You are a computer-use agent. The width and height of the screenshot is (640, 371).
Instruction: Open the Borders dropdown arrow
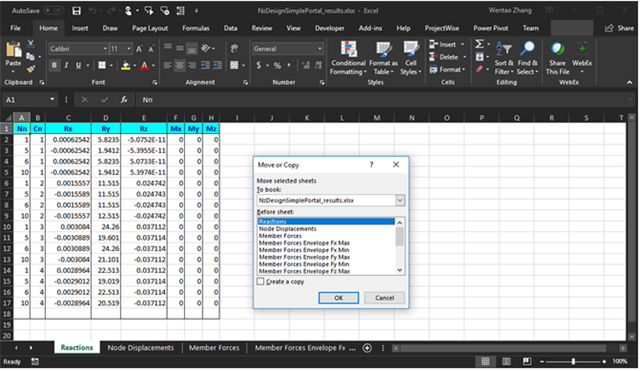(111, 65)
